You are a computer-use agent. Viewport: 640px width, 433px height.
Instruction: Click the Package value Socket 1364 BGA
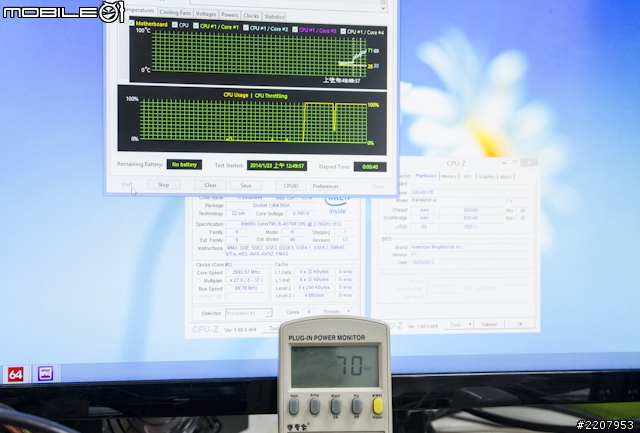click(270, 205)
